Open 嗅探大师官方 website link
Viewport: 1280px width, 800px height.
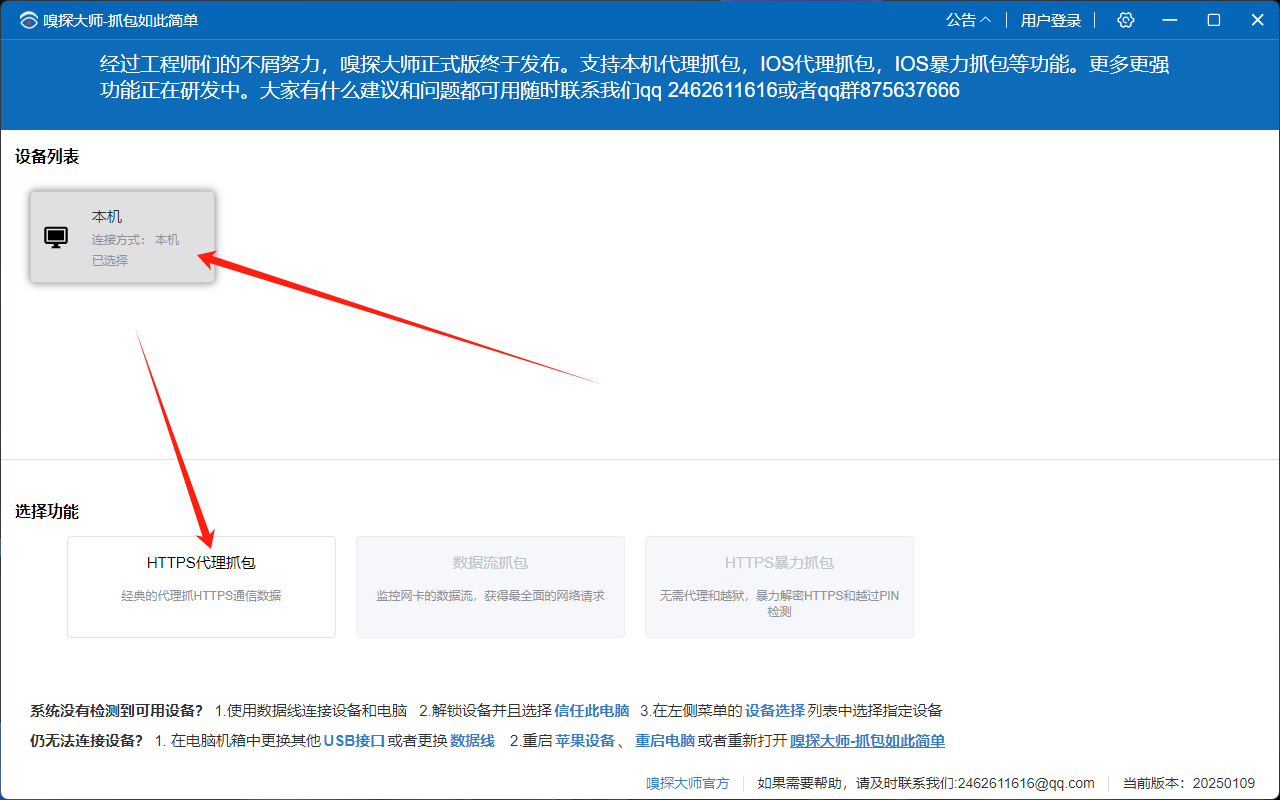pyautogui.click(x=688, y=783)
